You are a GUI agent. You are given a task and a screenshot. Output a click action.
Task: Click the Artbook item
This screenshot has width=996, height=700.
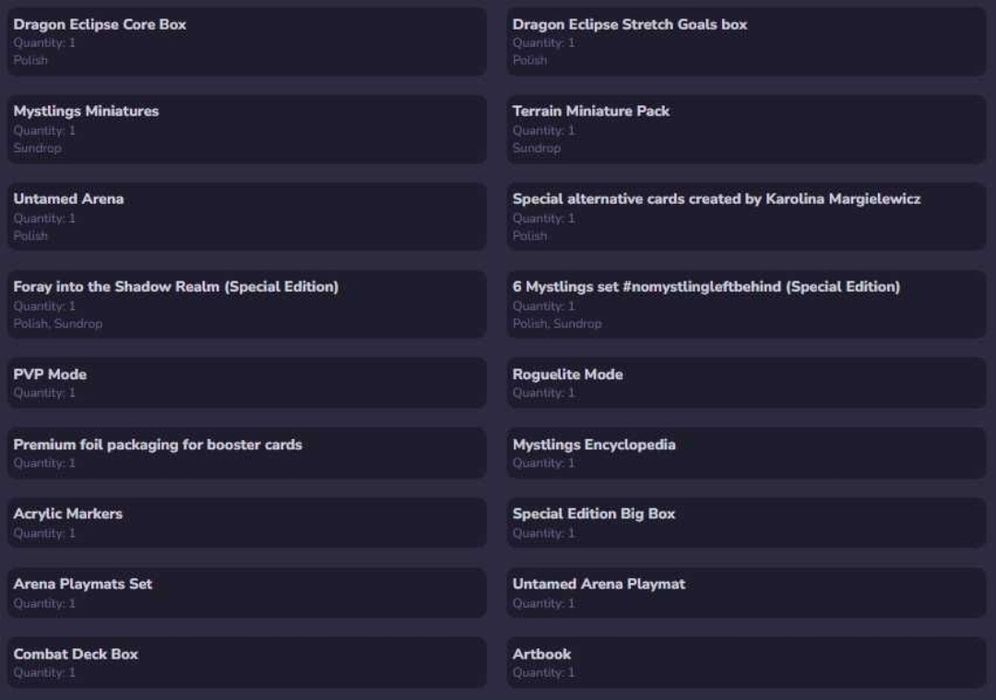coord(745,662)
